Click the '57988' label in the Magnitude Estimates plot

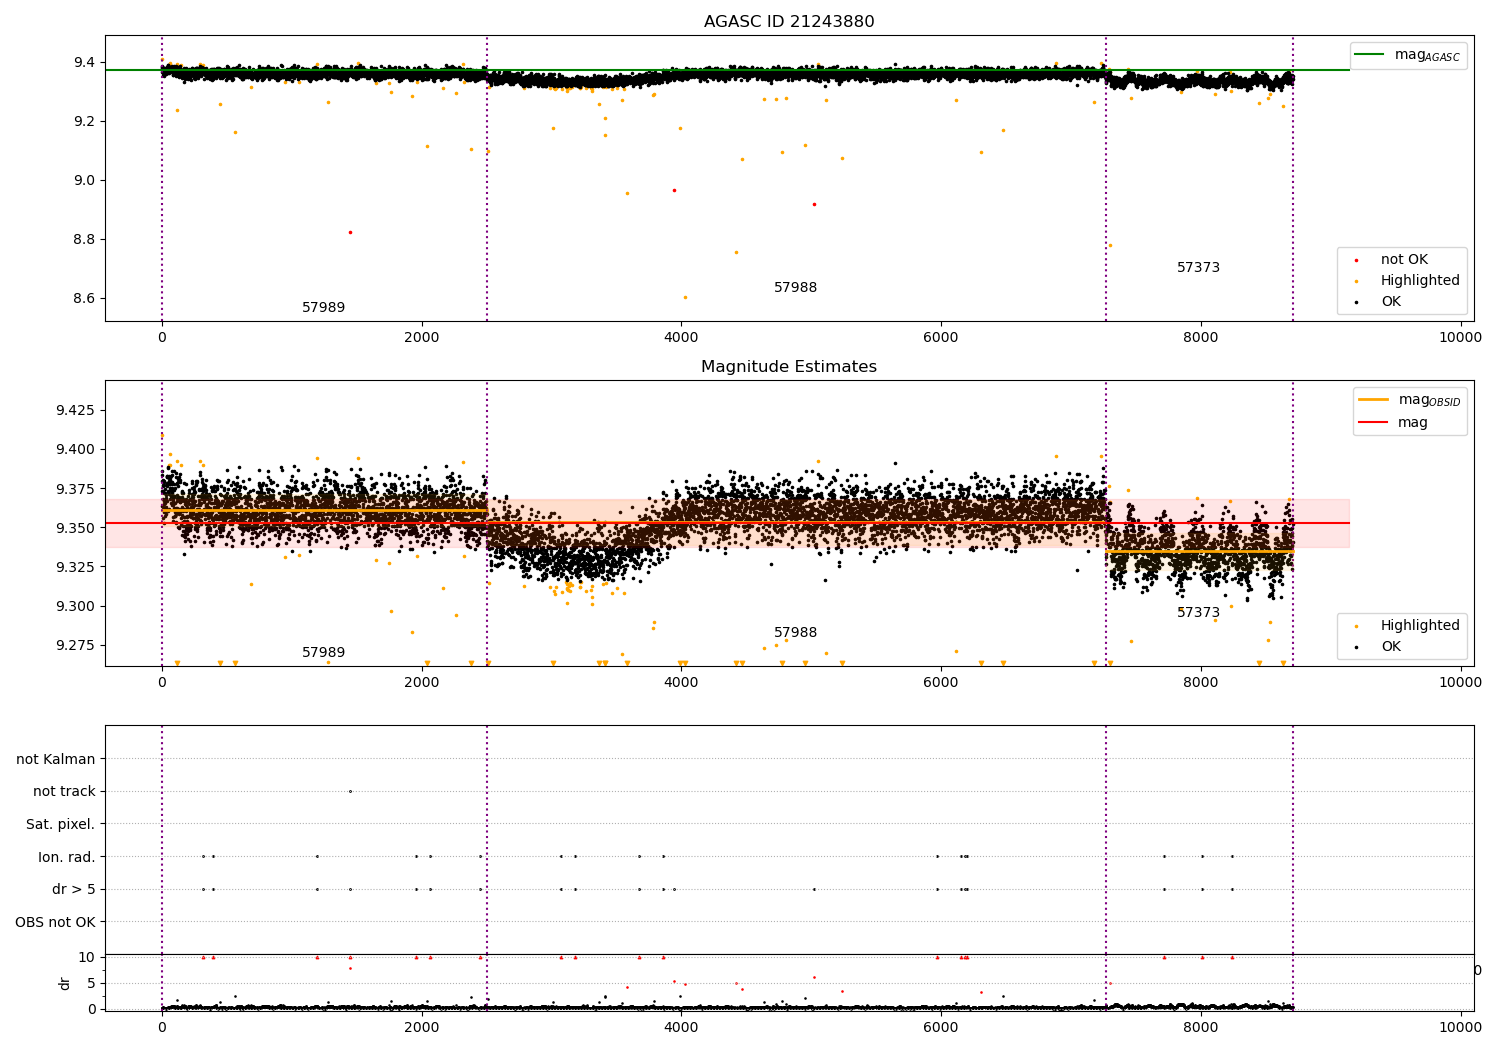[x=795, y=633]
